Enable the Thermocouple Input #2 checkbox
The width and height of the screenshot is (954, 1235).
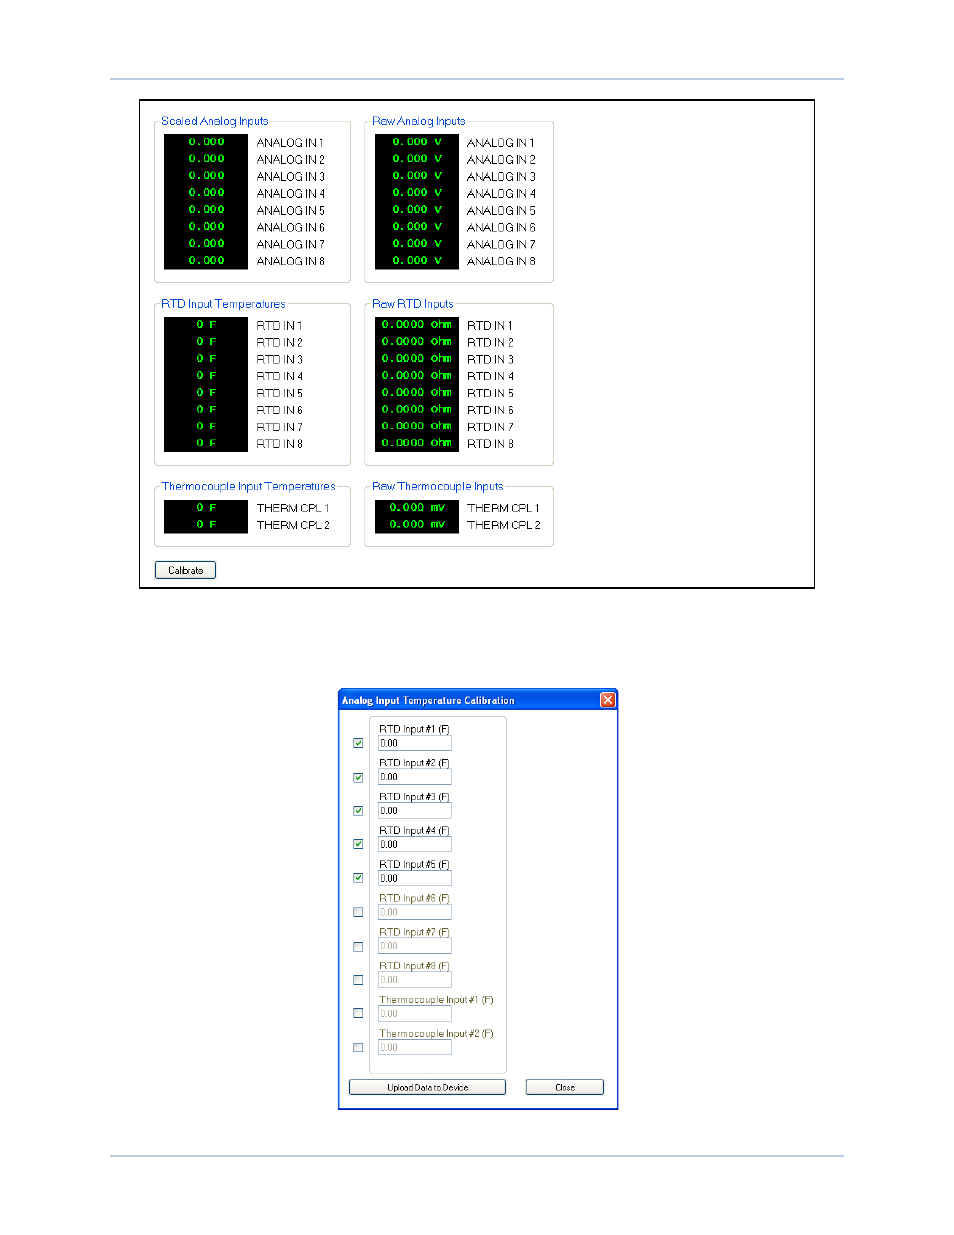pos(358,1047)
